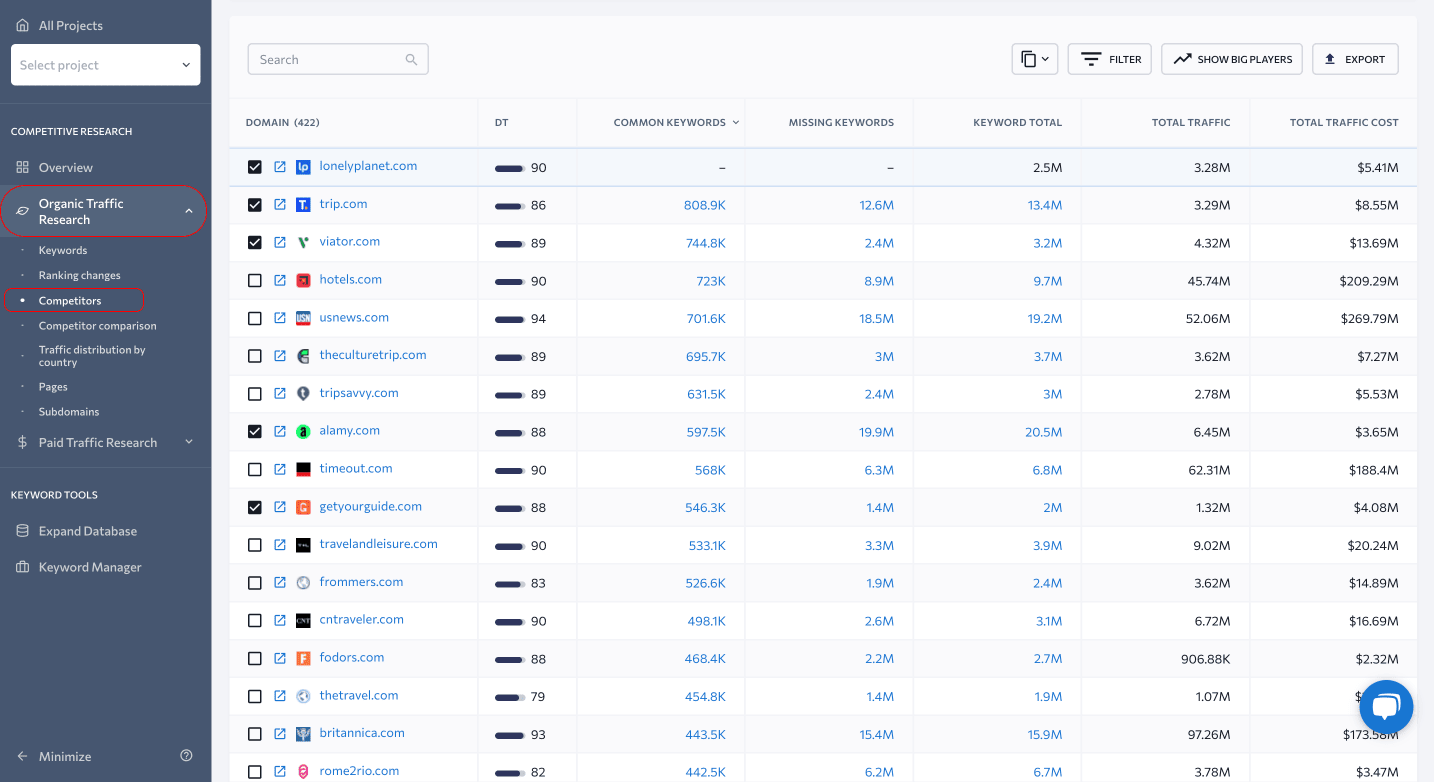Screen dimensions: 1434x782
Task: Click the Total Traffic Cost column header
Action: click(1344, 123)
